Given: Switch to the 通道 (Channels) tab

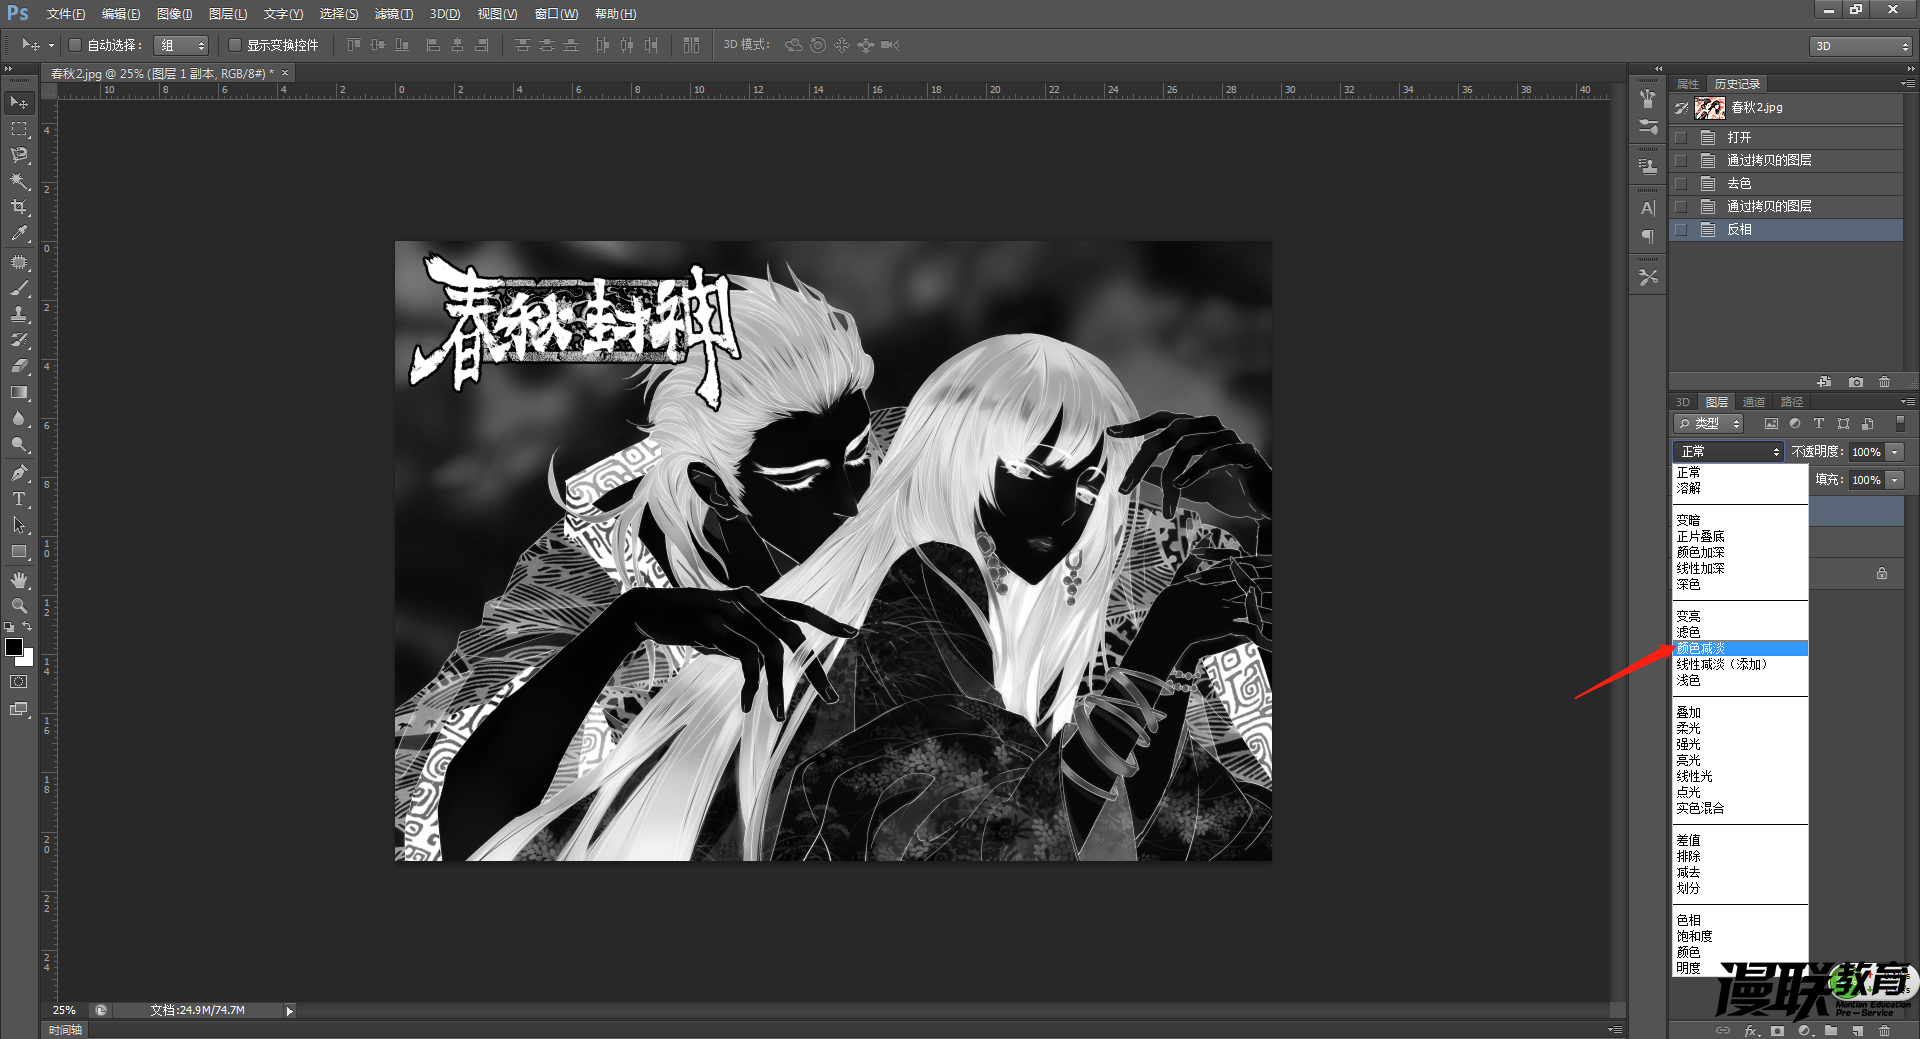Looking at the screenshot, I should coord(1754,402).
